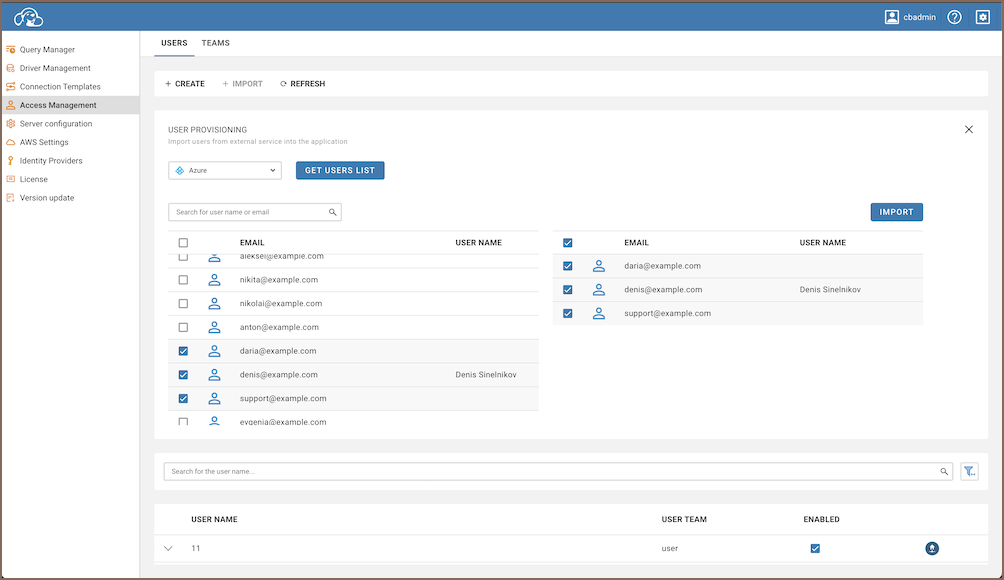
Task: Uncheck daria@example.com in the left list
Action: tap(183, 351)
